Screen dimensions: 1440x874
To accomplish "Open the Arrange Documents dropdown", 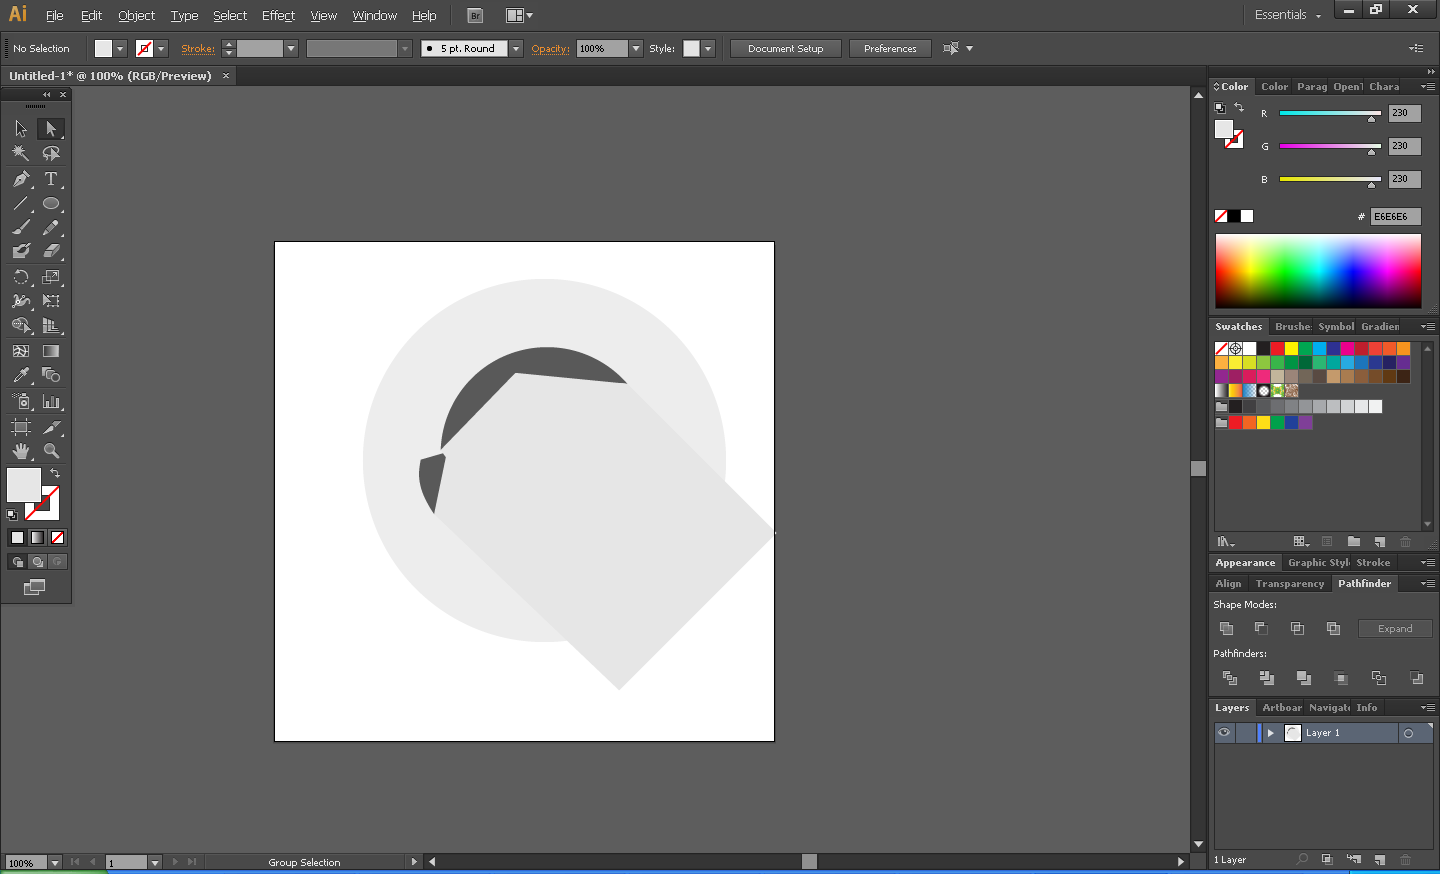I will tap(519, 15).
